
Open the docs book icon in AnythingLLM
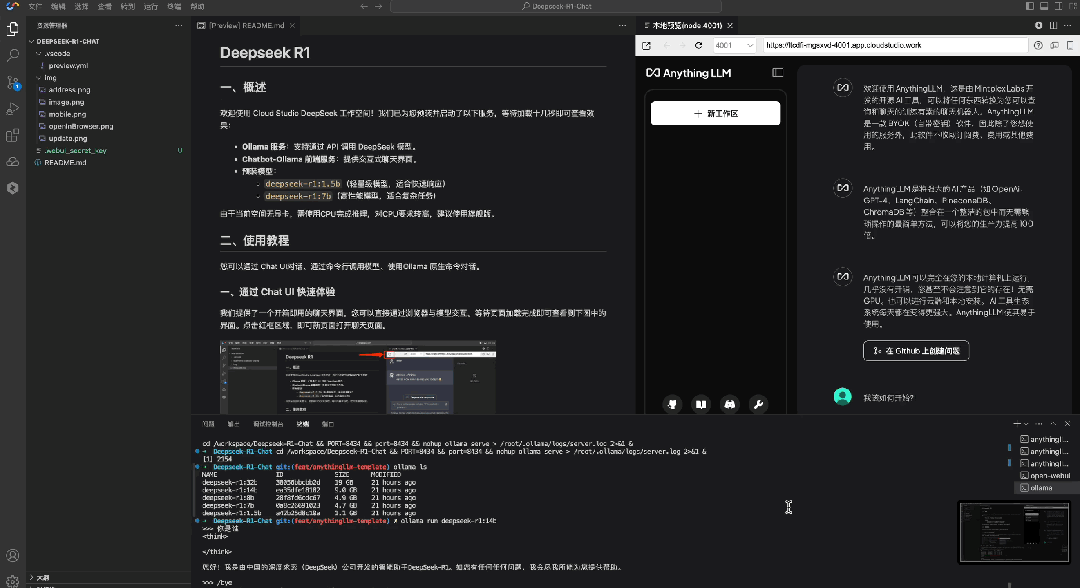click(700, 404)
